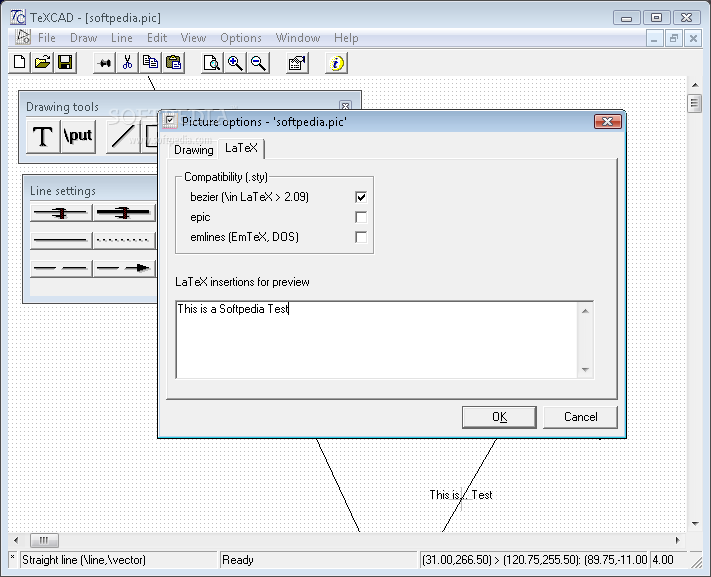Image resolution: width=711 pixels, height=577 pixels.
Task: Enable the emlines (EmTeX, DOS) checkbox
Action: [x=361, y=237]
